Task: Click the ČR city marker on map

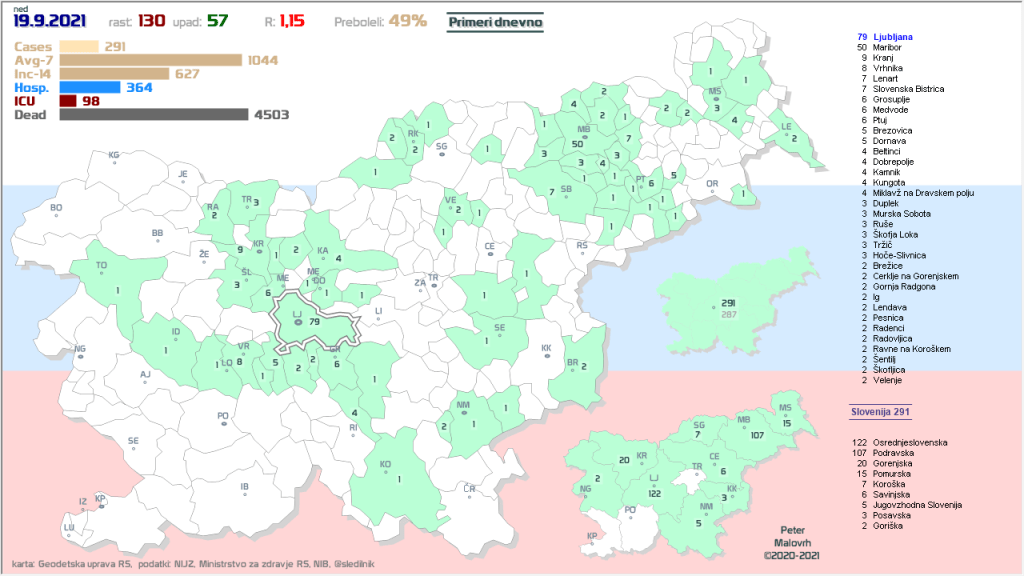Action: pyautogui.click(x=469, y=491)
